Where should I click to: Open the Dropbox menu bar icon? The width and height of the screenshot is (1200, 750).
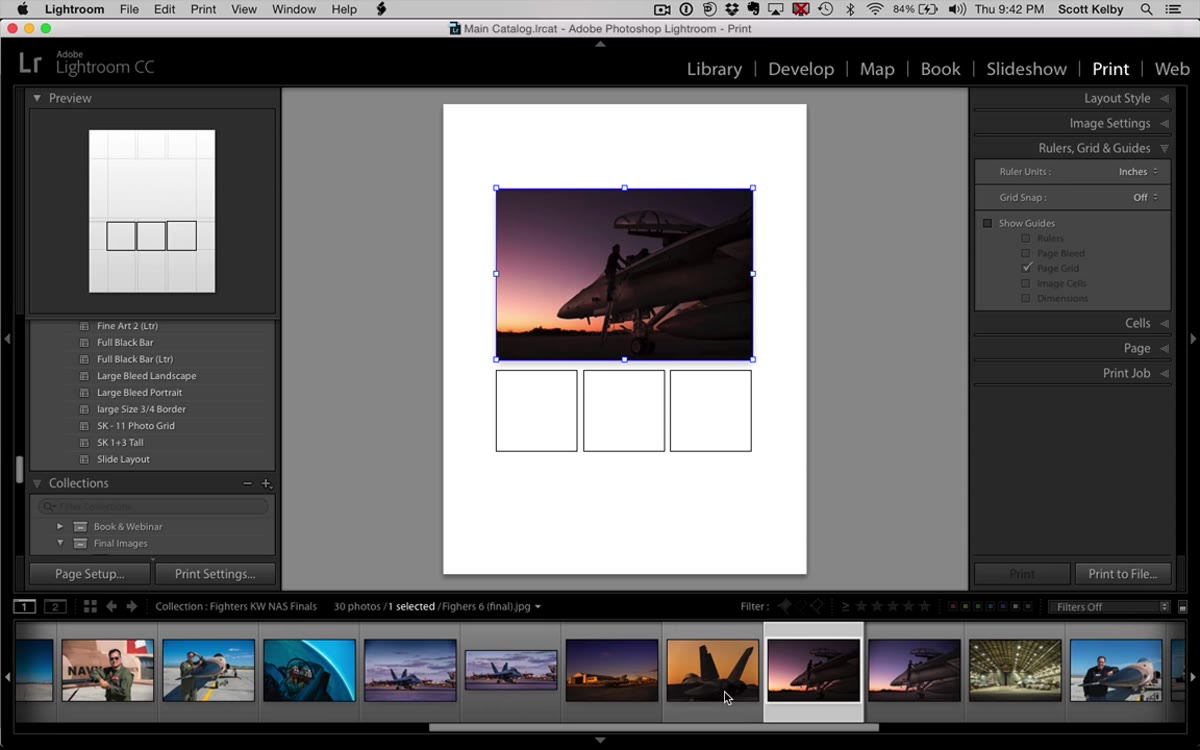tap(732, 9)
